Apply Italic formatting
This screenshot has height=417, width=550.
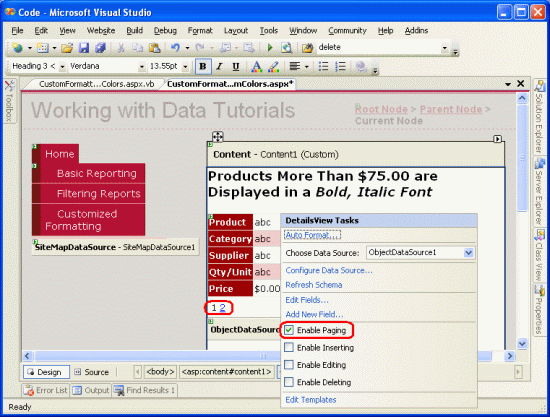(x=220, y=66)
